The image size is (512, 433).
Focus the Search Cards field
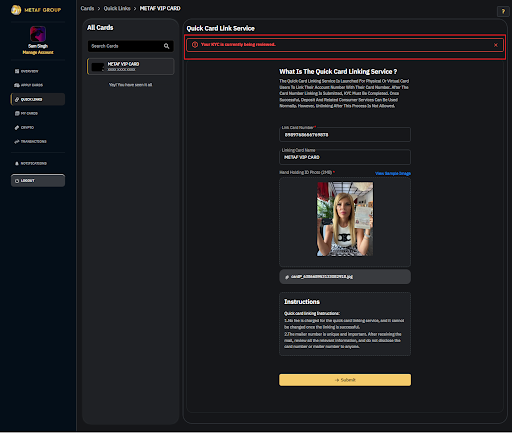[130, 46]
